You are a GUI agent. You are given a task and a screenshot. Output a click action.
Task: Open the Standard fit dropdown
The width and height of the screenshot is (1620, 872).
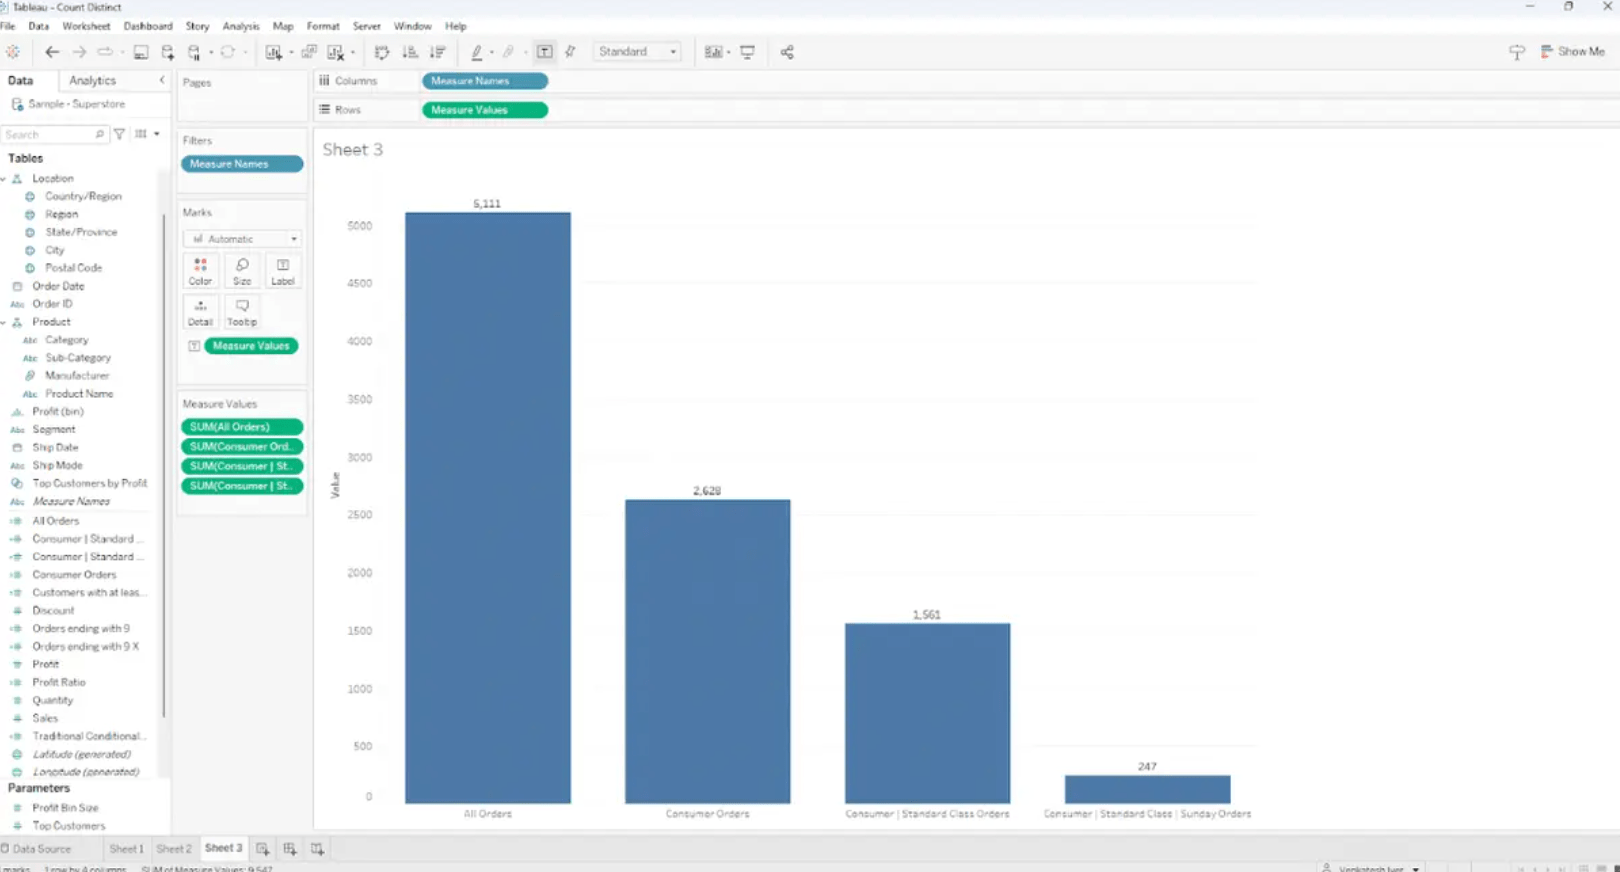[x=638, y=52]
